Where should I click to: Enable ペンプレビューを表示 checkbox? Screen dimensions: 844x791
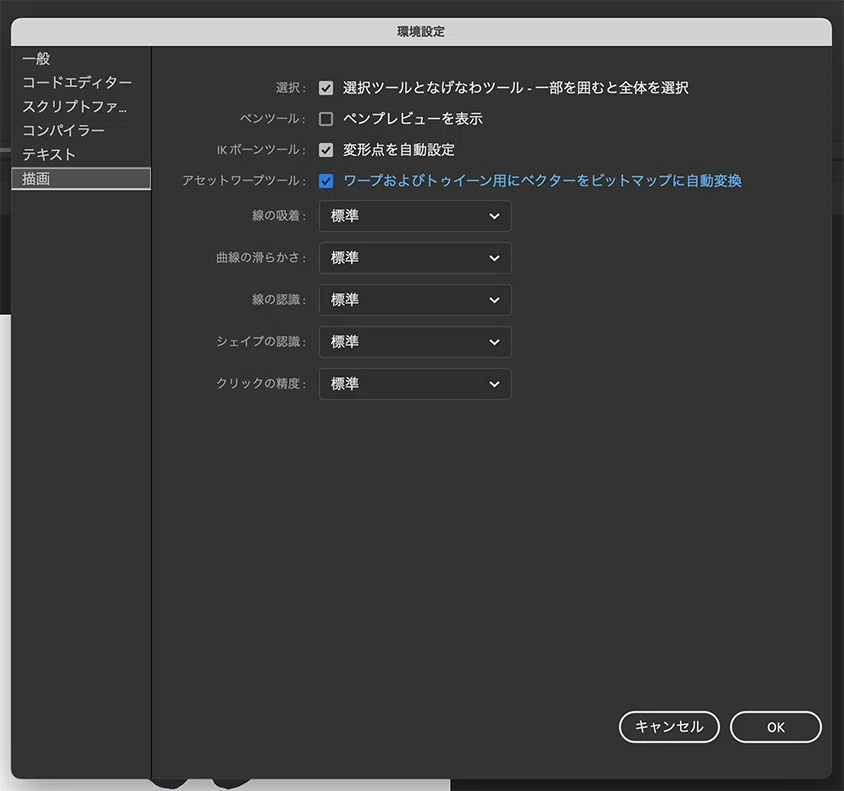point(326,119)
